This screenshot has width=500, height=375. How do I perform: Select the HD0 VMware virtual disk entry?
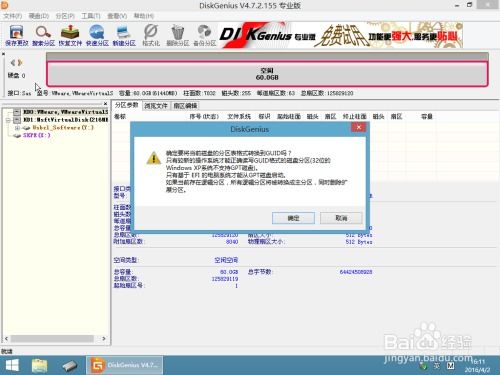pos(65,112)
